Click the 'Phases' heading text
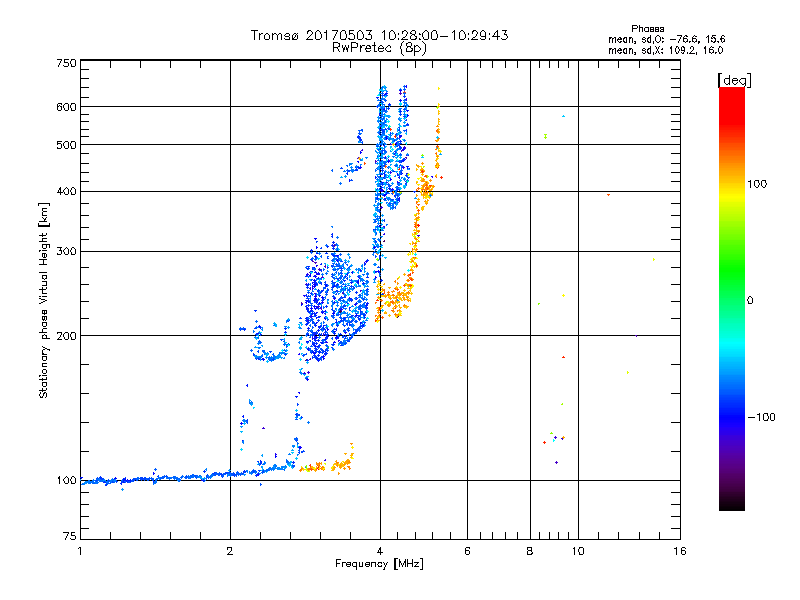Screen dimensions: 800x600 click(x=647, y=29)
